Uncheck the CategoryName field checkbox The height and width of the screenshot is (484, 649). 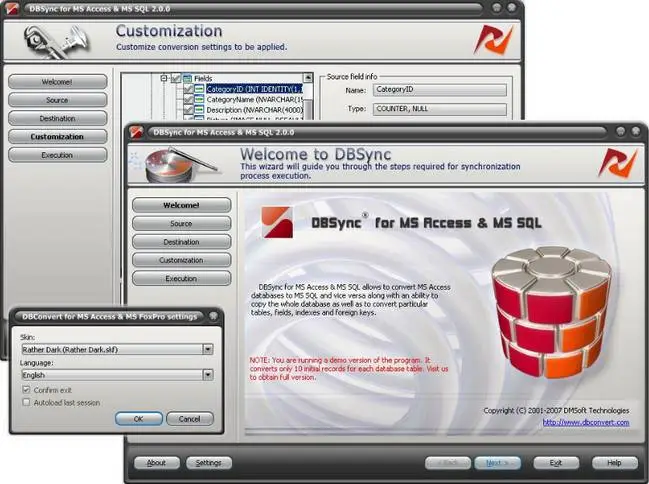[188, 99]
